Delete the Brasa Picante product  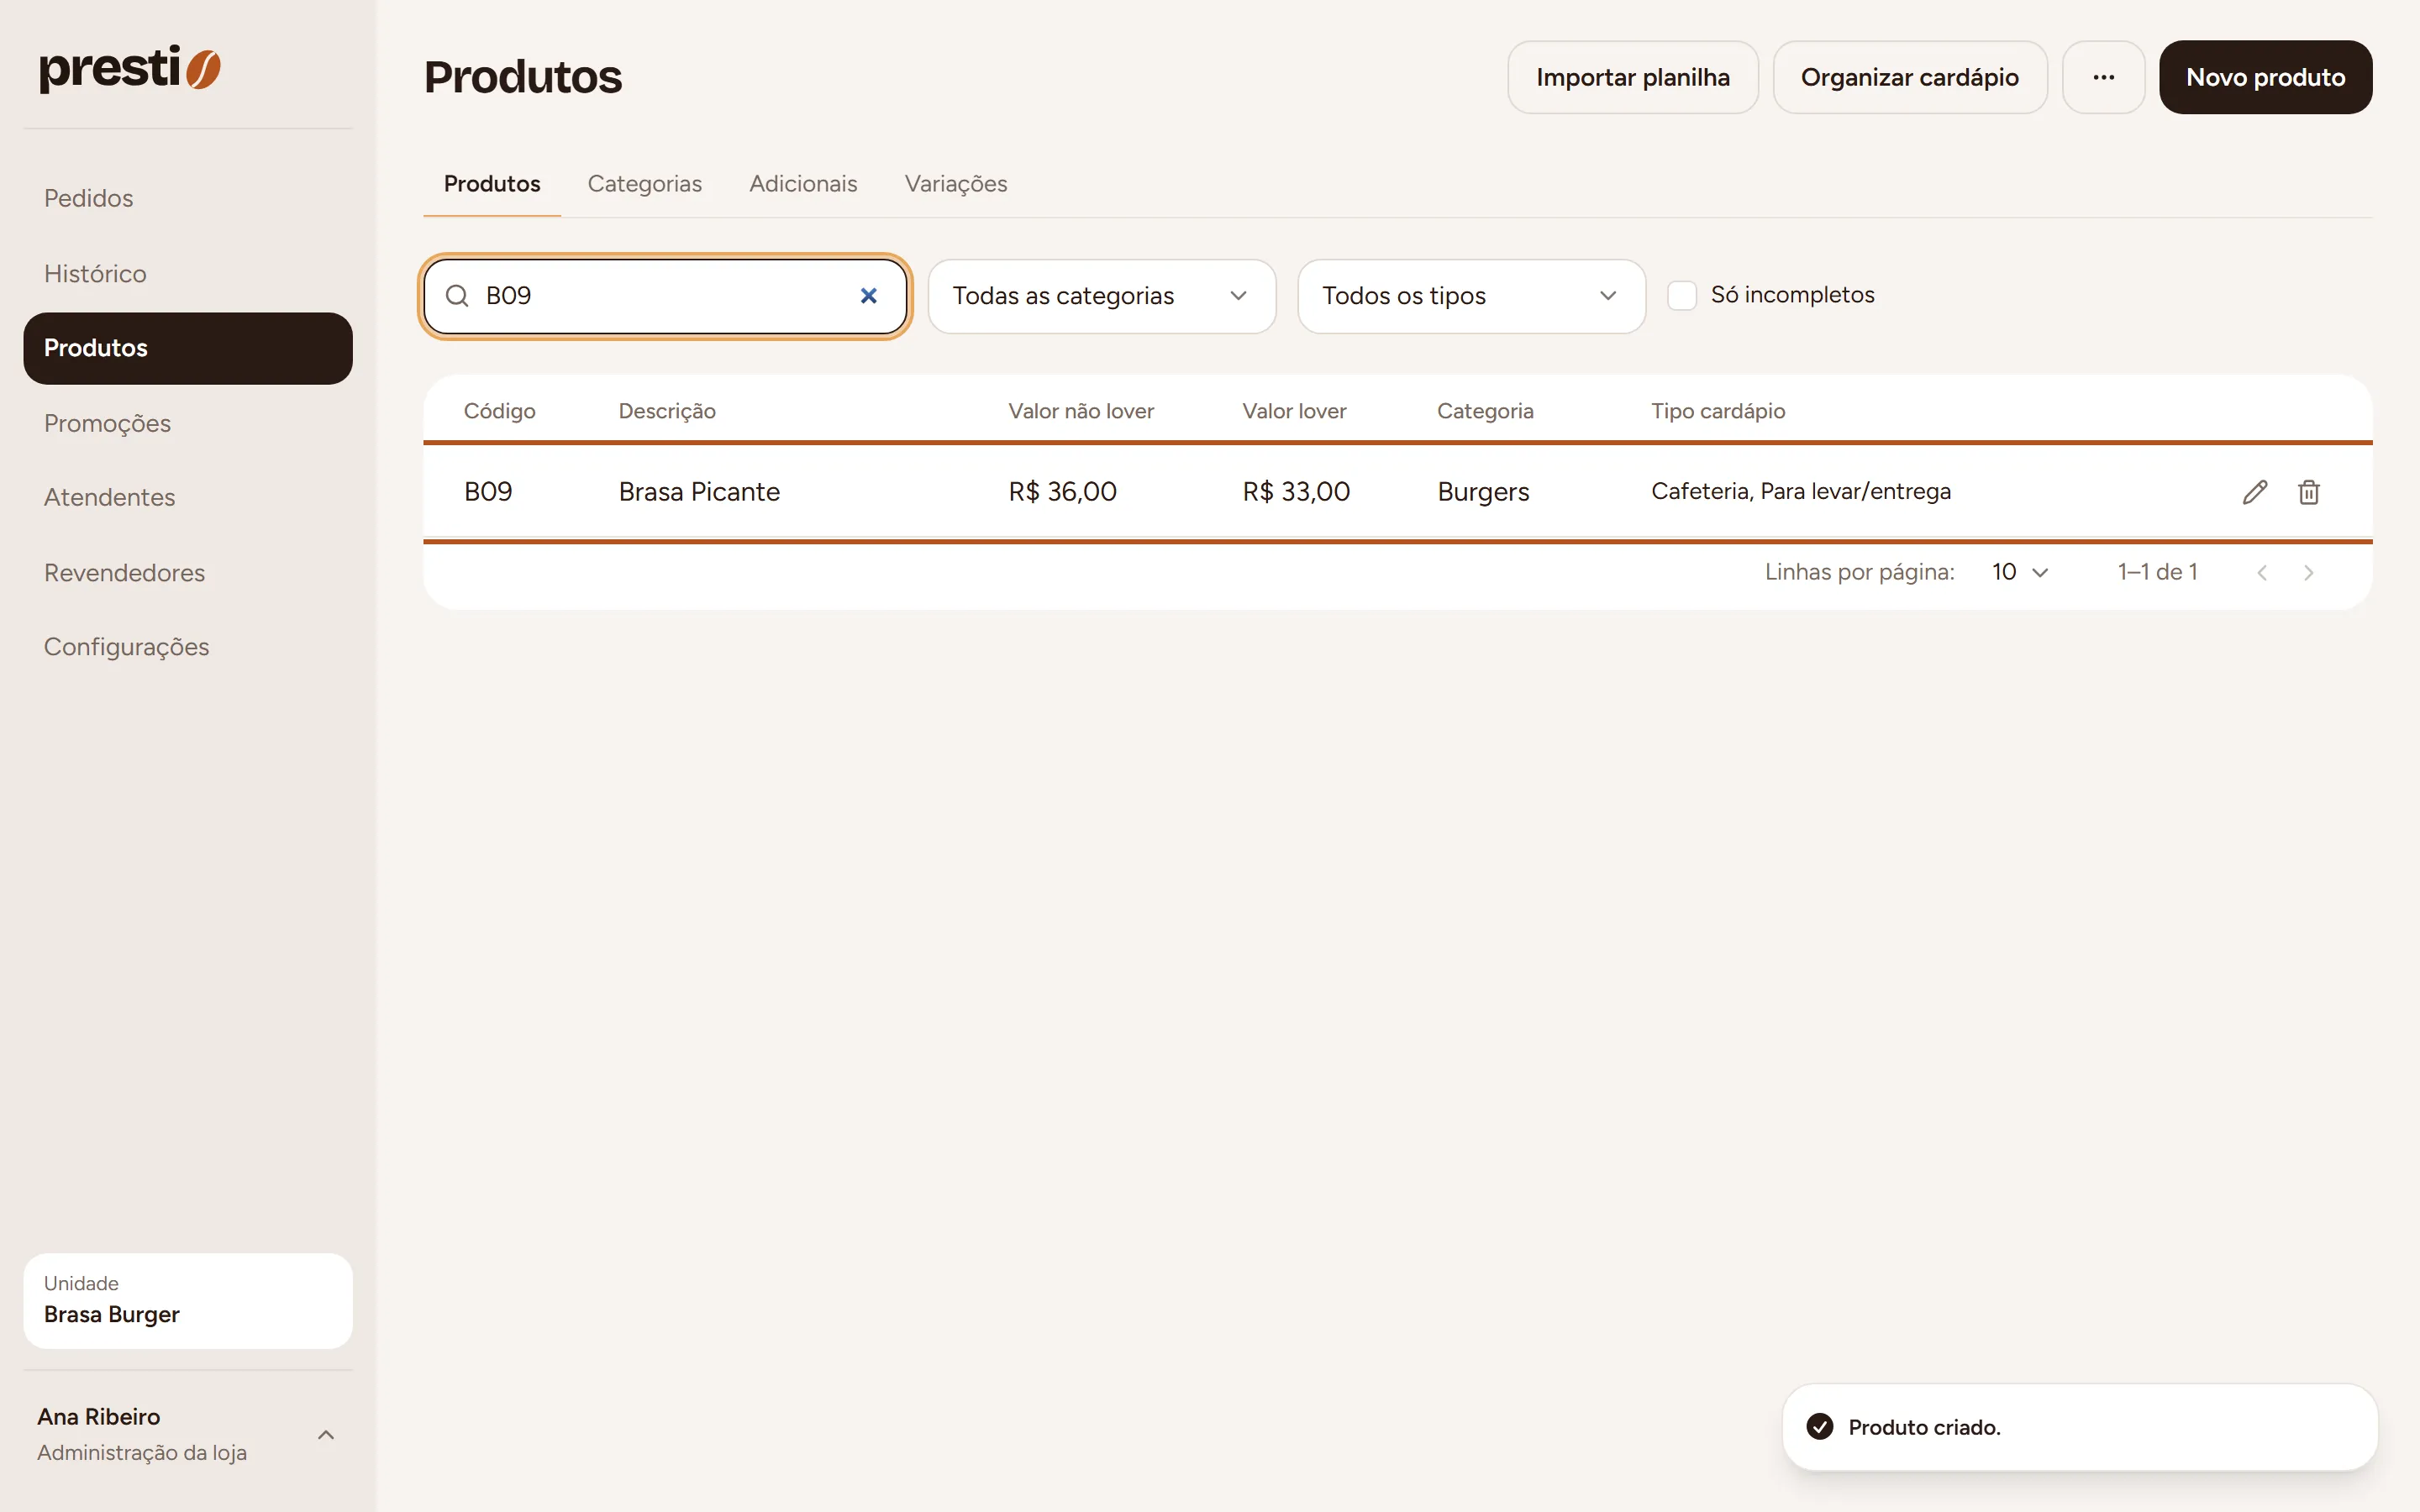click(x=2309, y=492)
